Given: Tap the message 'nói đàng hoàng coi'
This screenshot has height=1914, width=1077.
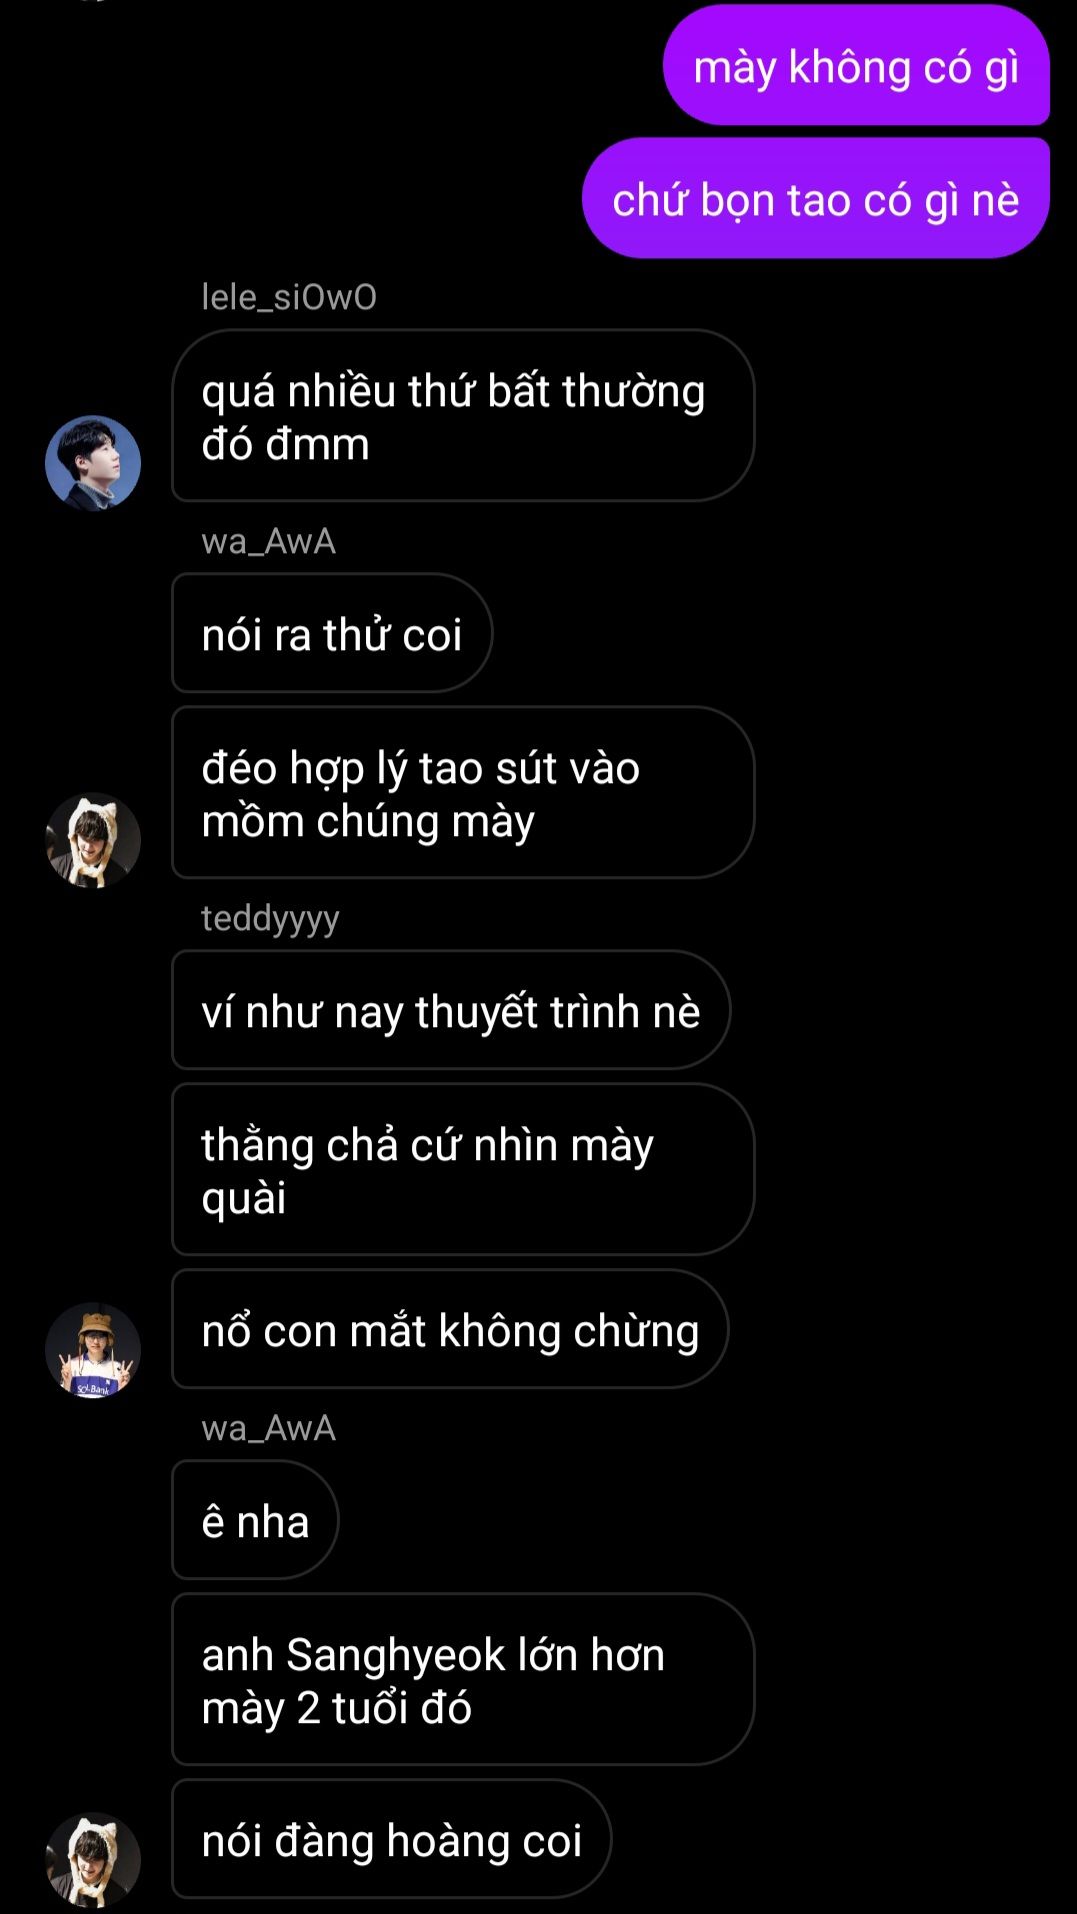Looking at the screenshot, I should tap(391, 1839).
